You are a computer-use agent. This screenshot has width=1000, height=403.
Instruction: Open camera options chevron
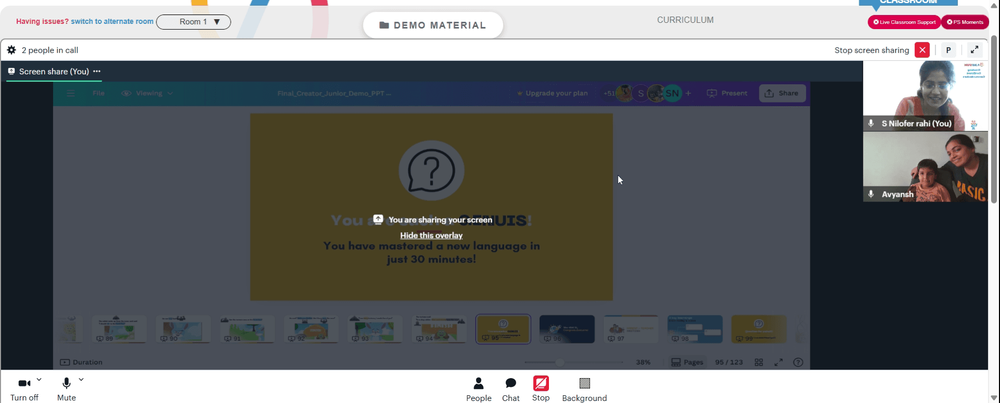(x=39, y=379)
